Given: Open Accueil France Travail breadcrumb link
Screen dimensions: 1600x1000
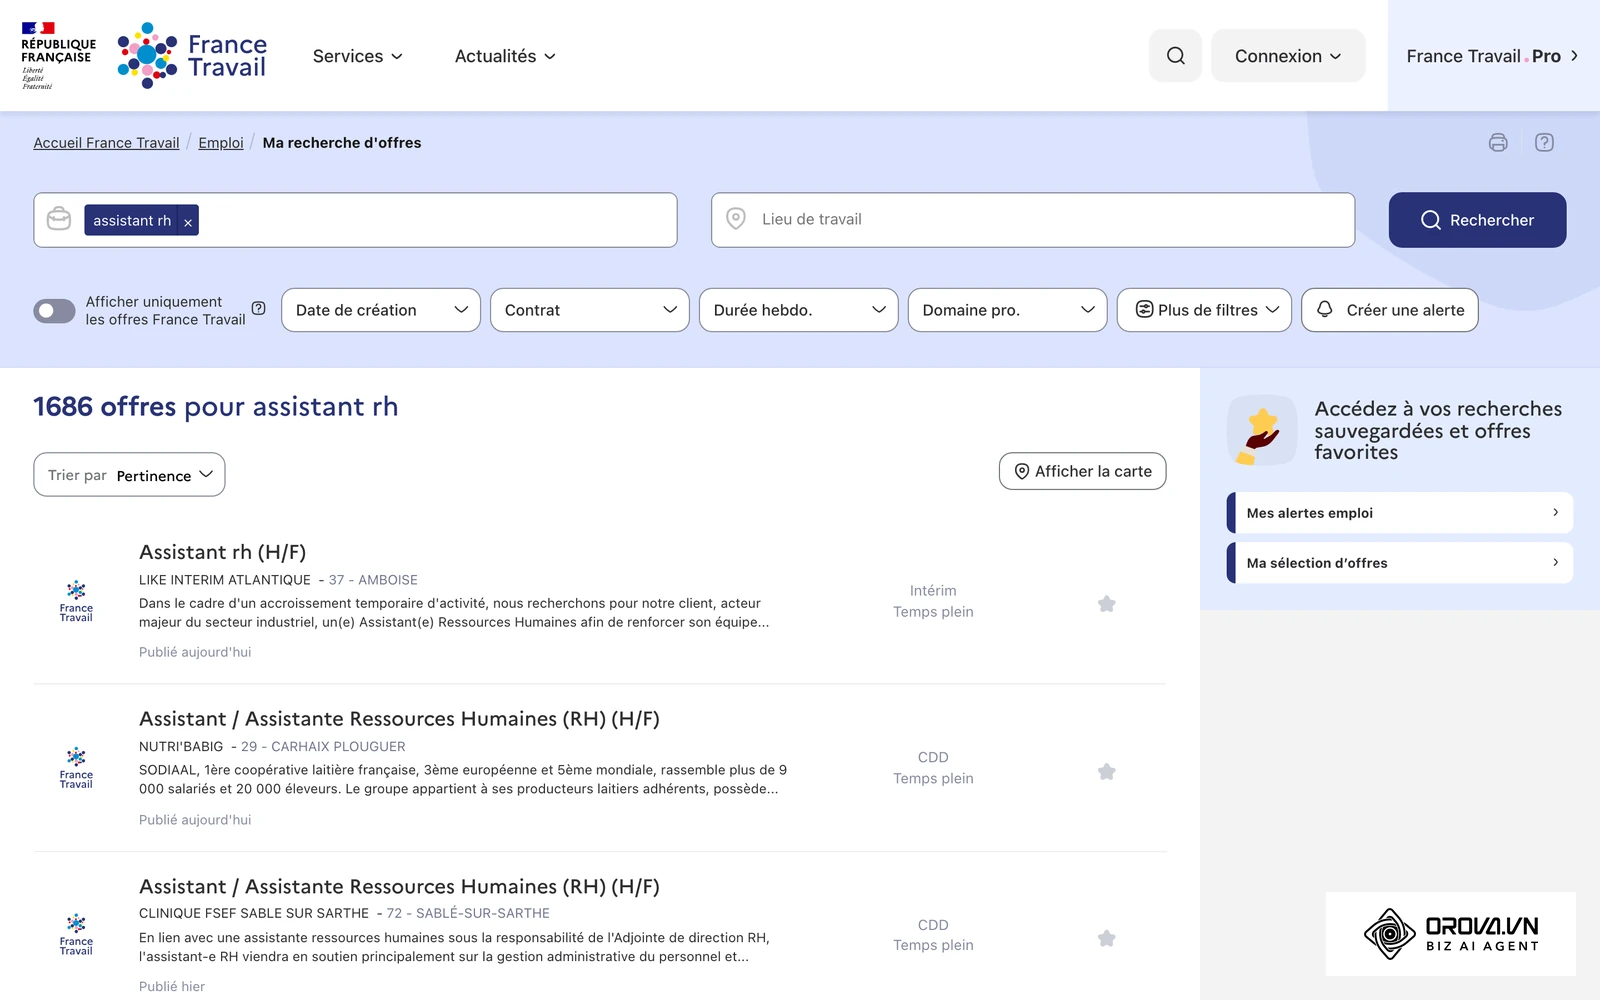Looking at the screenshot, I should pyautogui.click(x=106, y=143).
